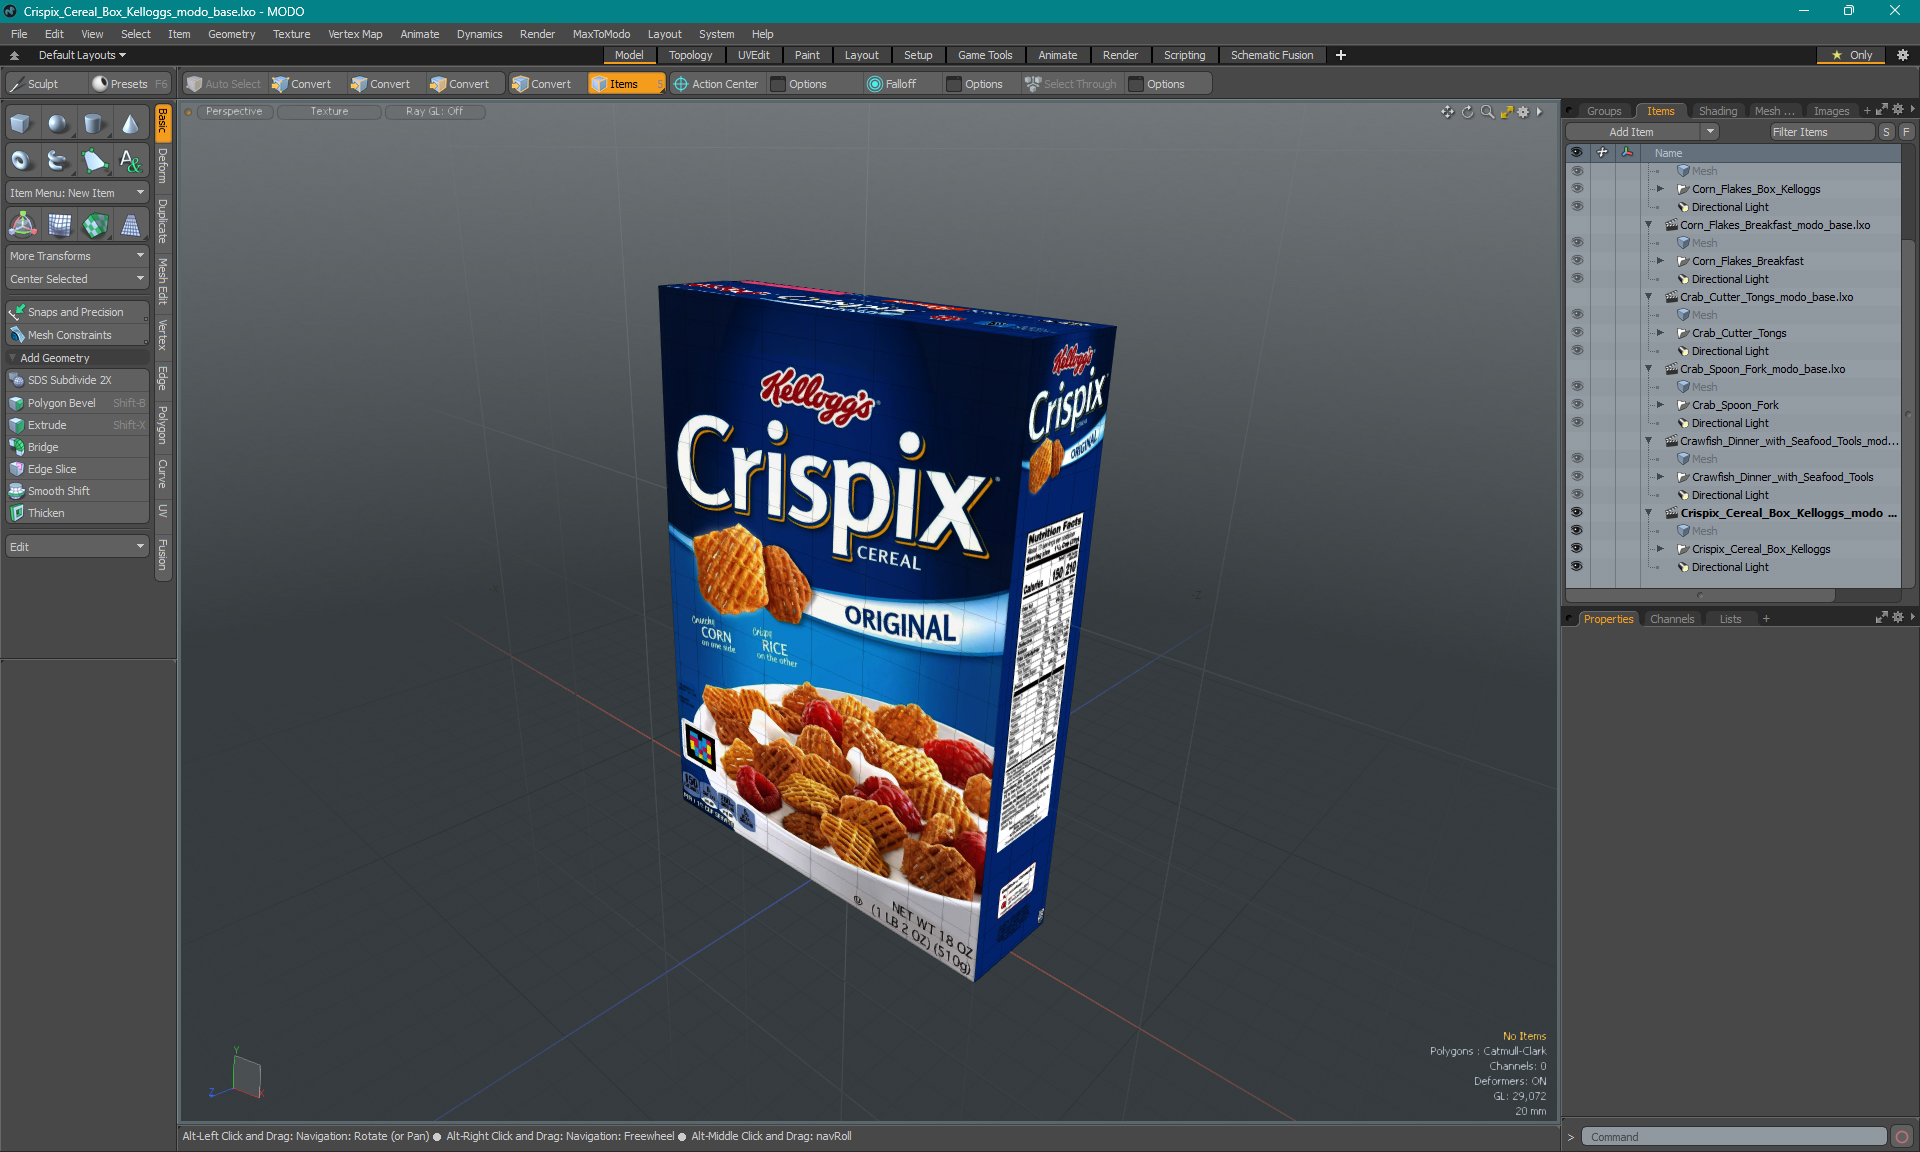1920x1152 pixels.
Task: Click the Sculpt tool button
Action: tap(44, 84)
